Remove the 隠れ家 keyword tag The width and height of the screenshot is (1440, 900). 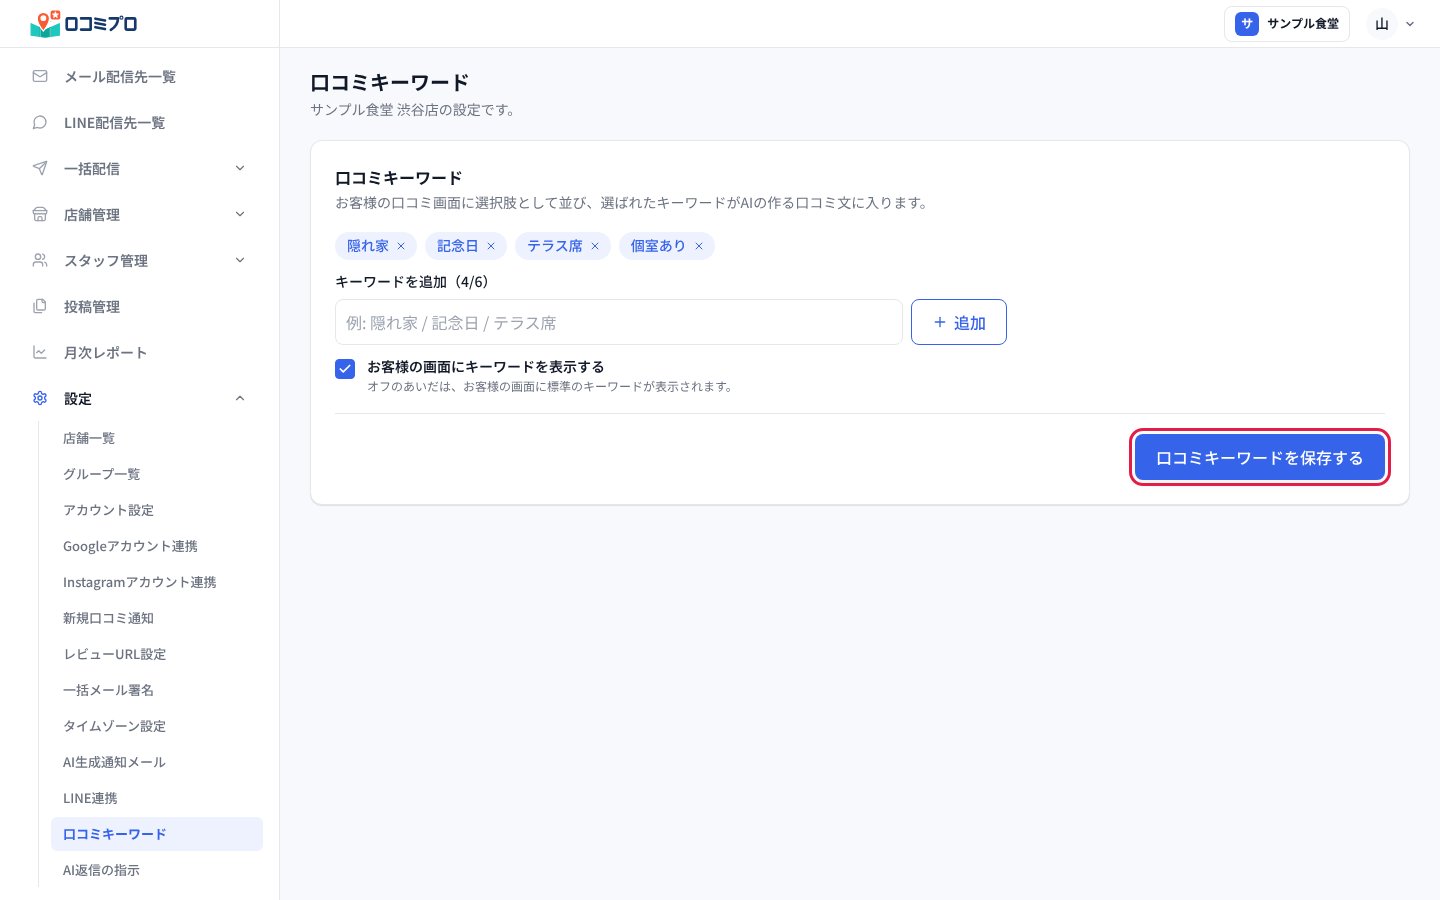click(x=401, y=246)
